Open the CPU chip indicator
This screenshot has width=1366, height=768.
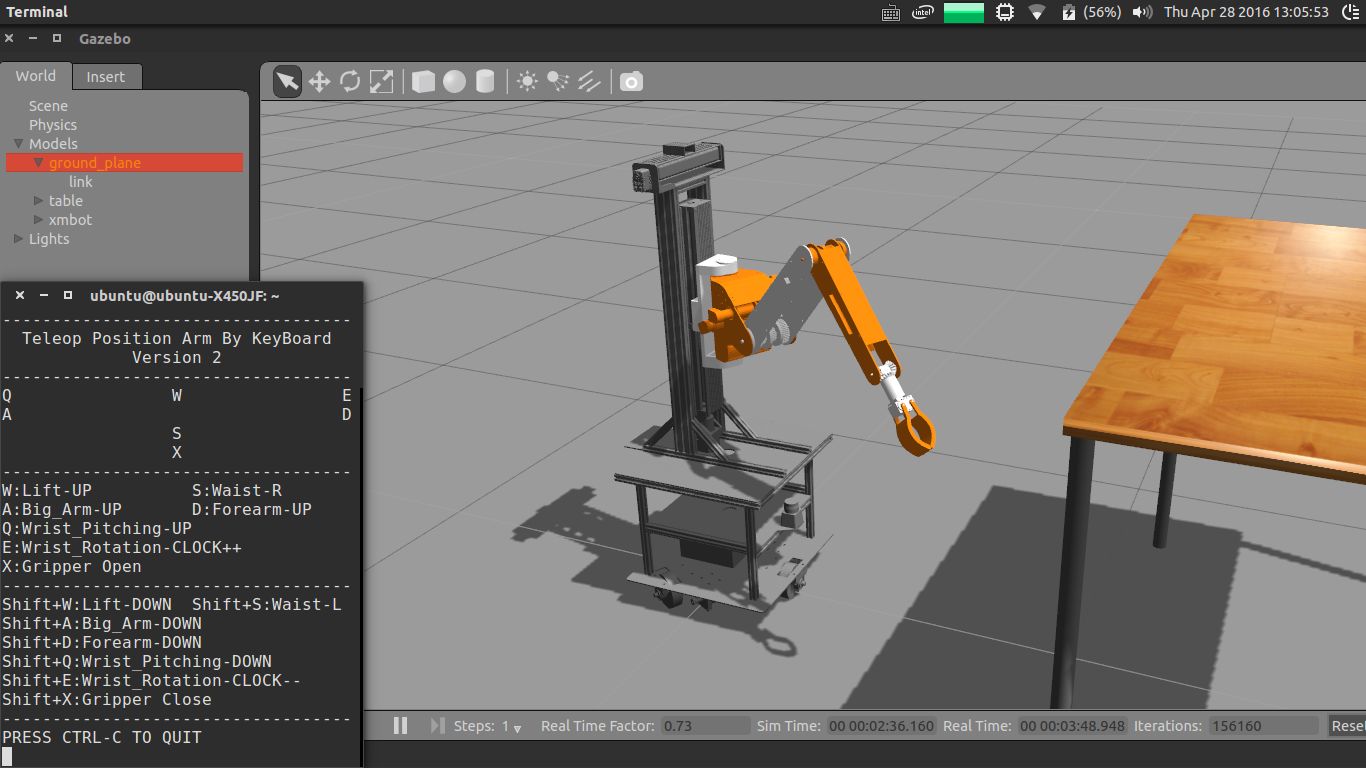(1006, 12)
